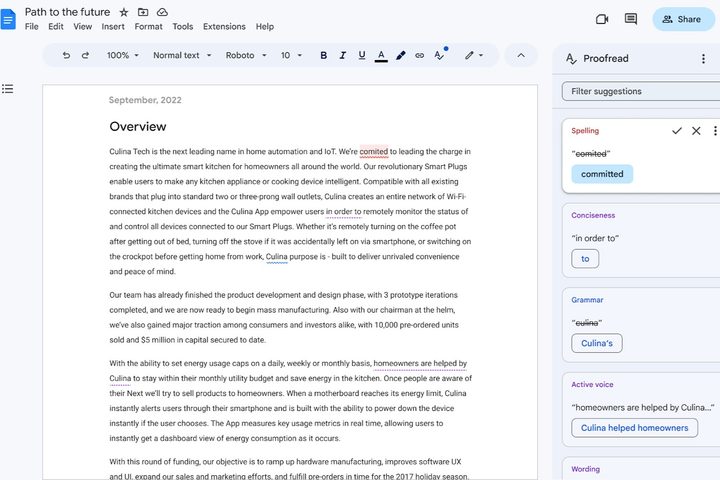Click the Overview heading in the document
The image size is (720, 480).
[138, 126]
